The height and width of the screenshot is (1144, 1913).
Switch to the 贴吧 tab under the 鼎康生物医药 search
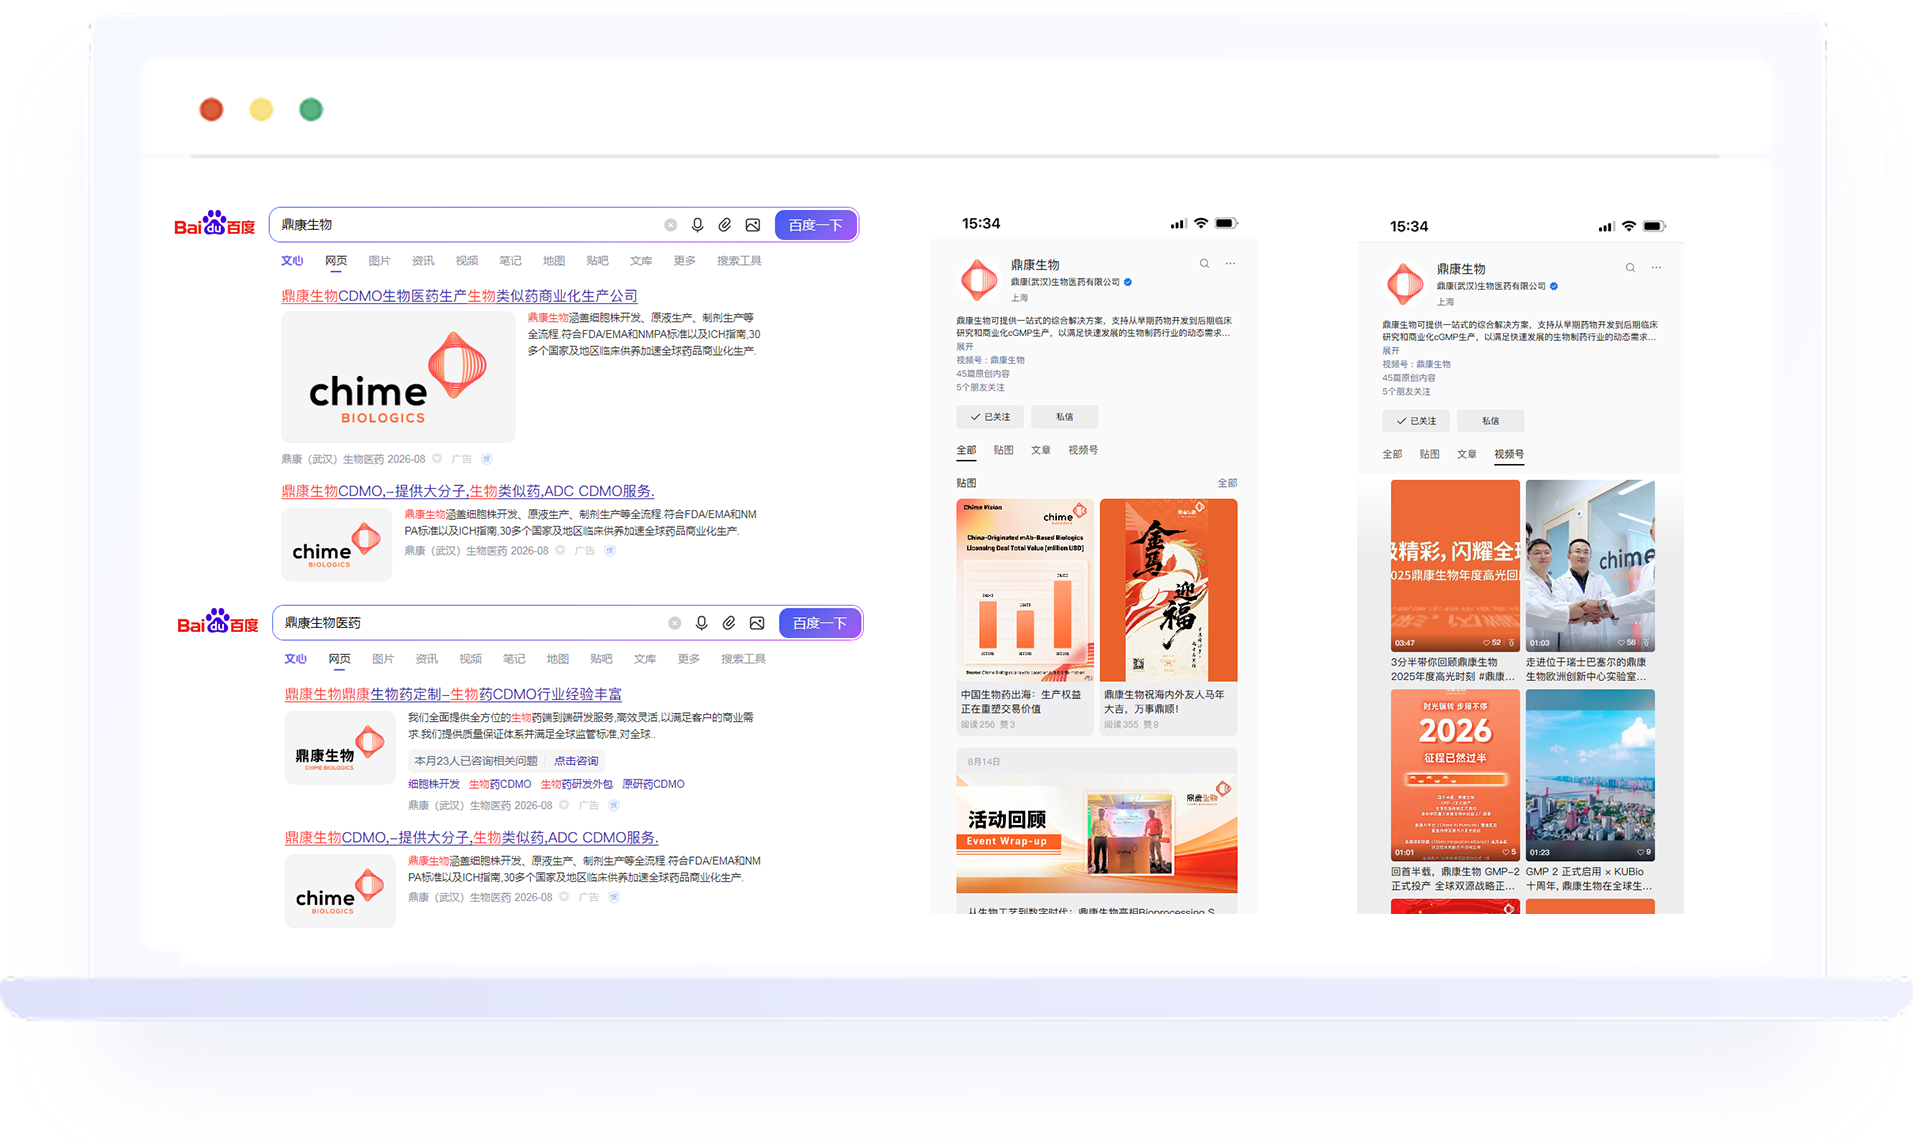(x=601, y=659)
